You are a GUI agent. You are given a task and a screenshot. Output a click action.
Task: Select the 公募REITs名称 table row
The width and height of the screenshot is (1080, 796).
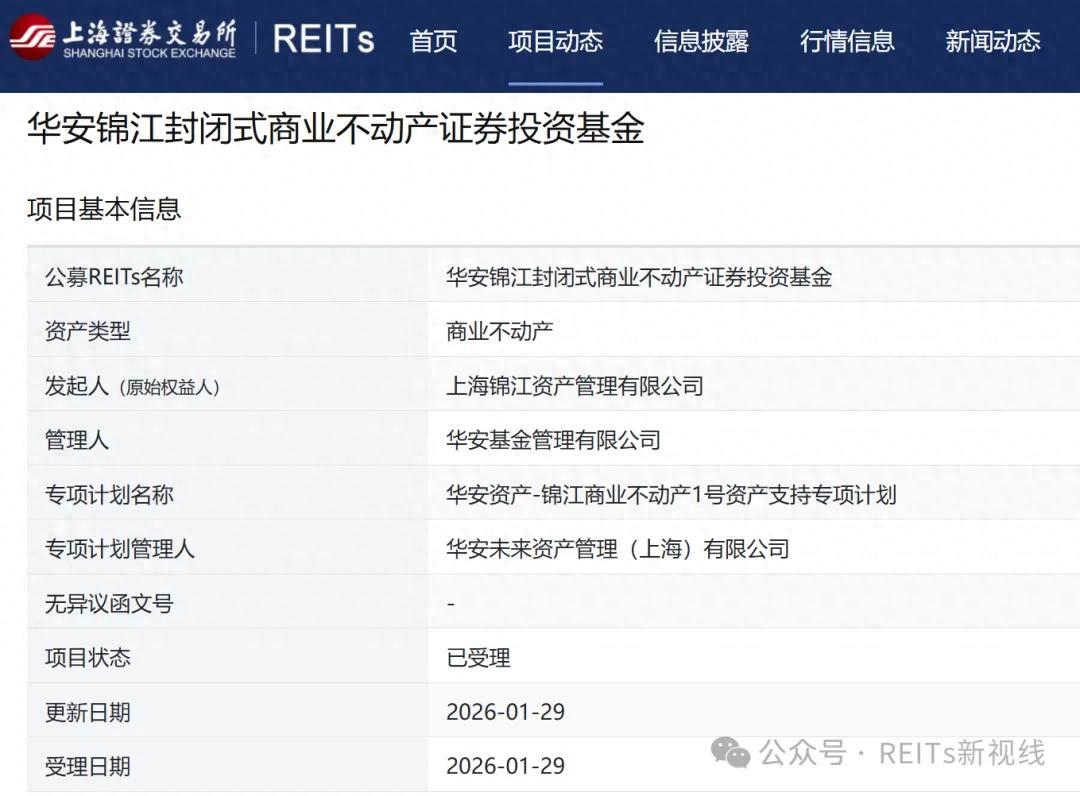tap(540, 276)
